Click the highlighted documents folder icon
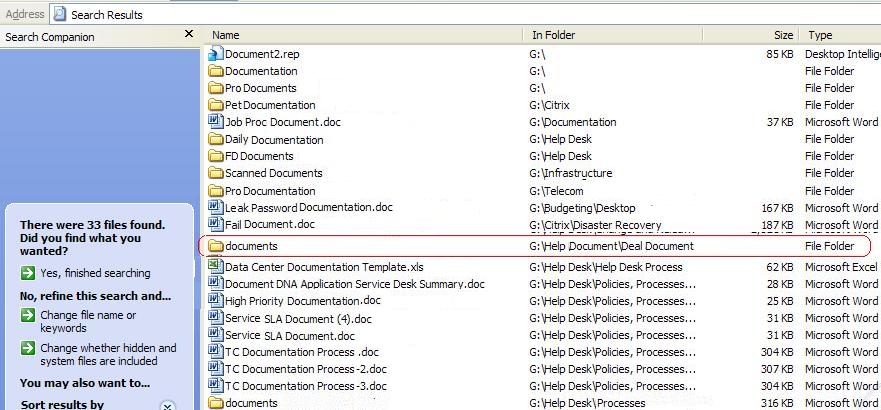This screenshot has width=881, height=410. pos(215,246)
